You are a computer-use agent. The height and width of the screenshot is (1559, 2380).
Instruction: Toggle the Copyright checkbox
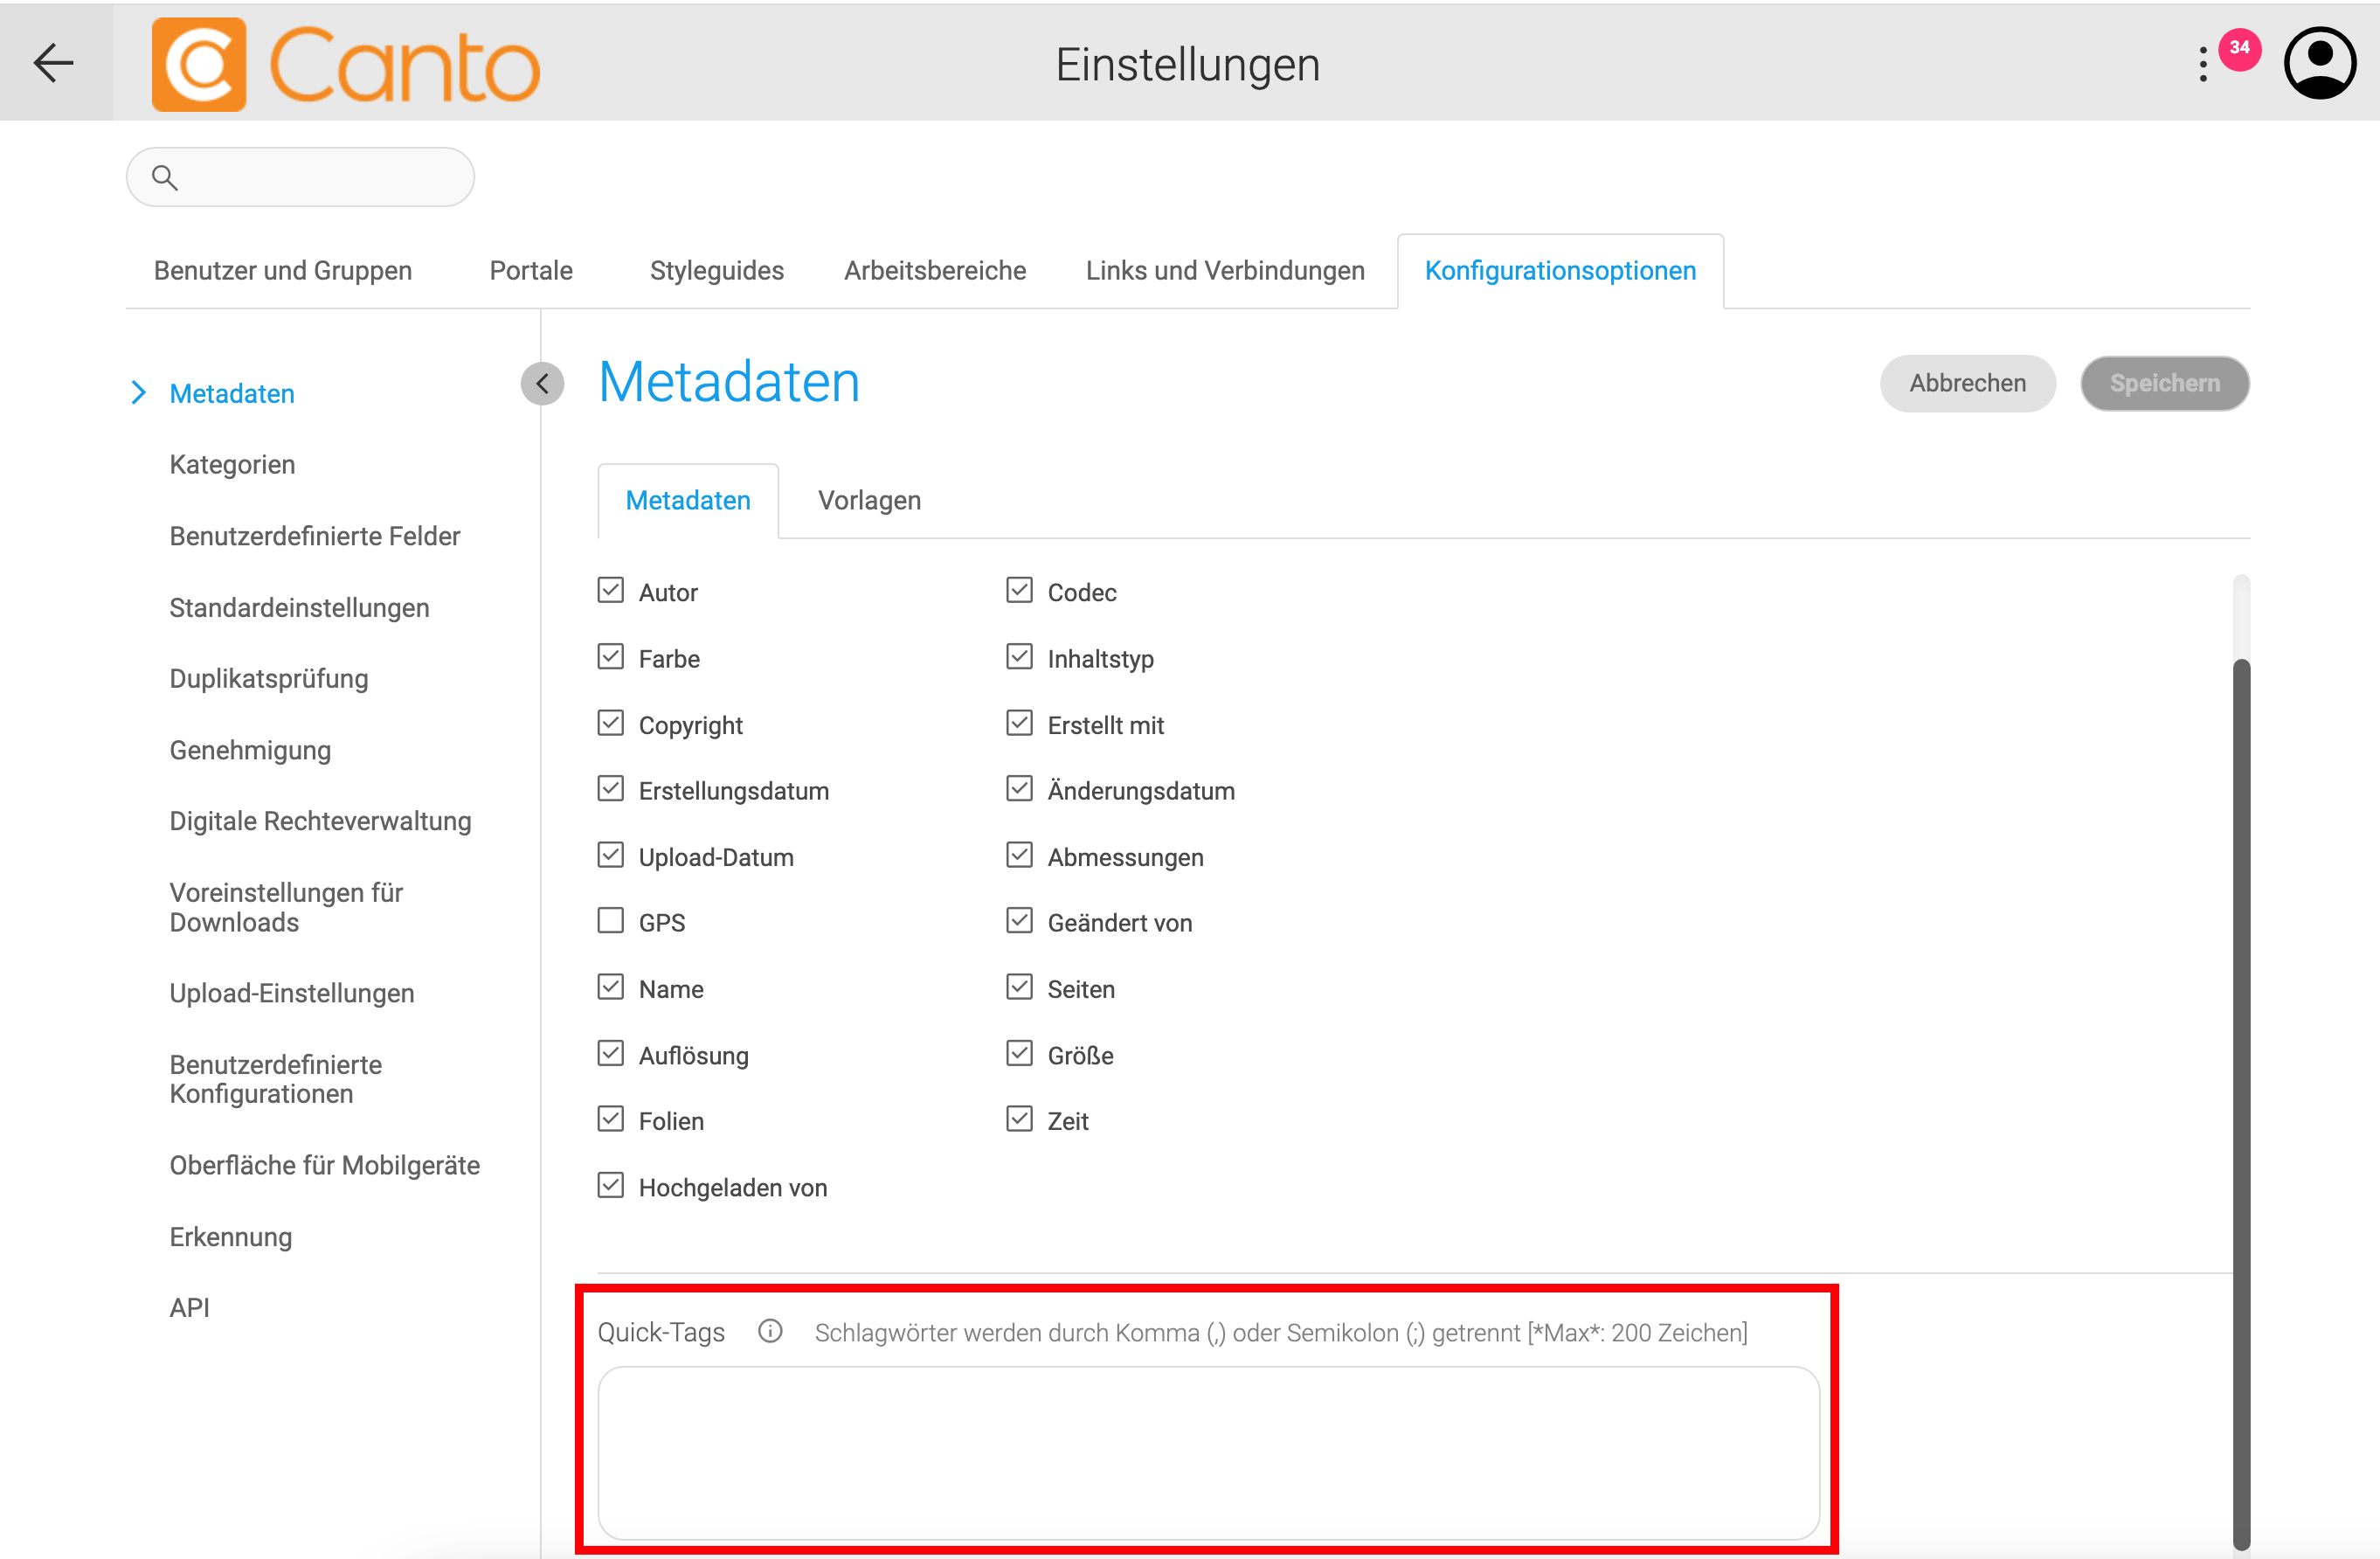[x=610, y=723]
